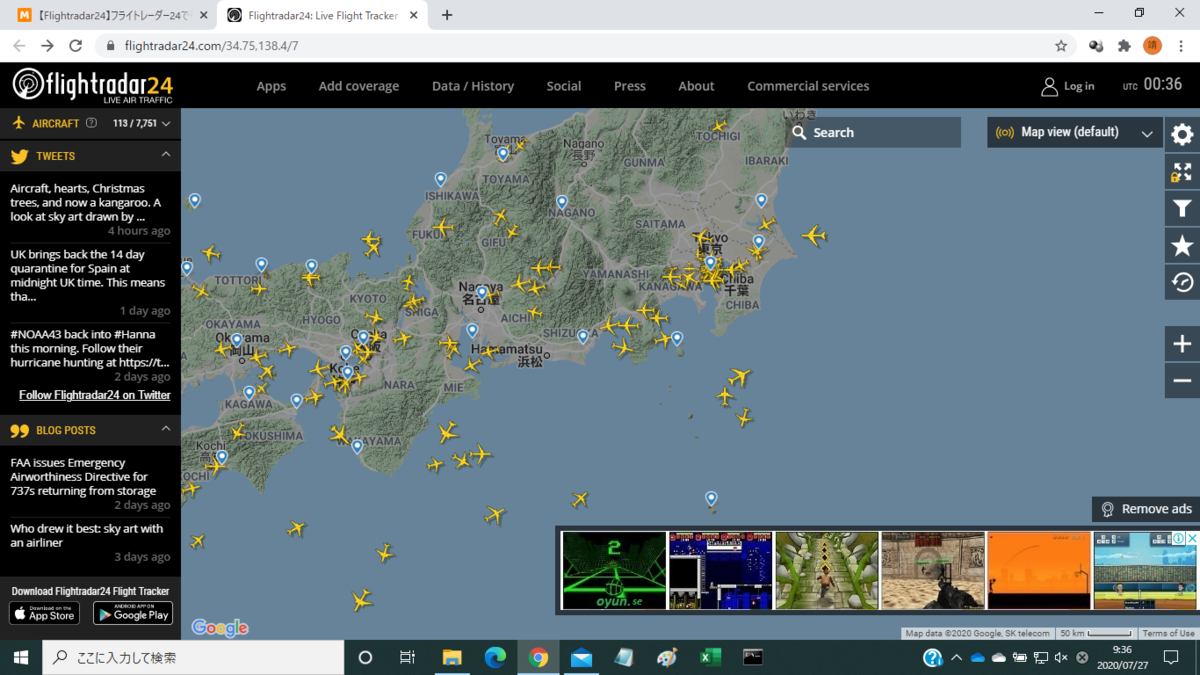The height and width of the screenshot is (675, 1200).
Task: Click the Twitter bird icon in Tweets header
Action: click(19, 156)
